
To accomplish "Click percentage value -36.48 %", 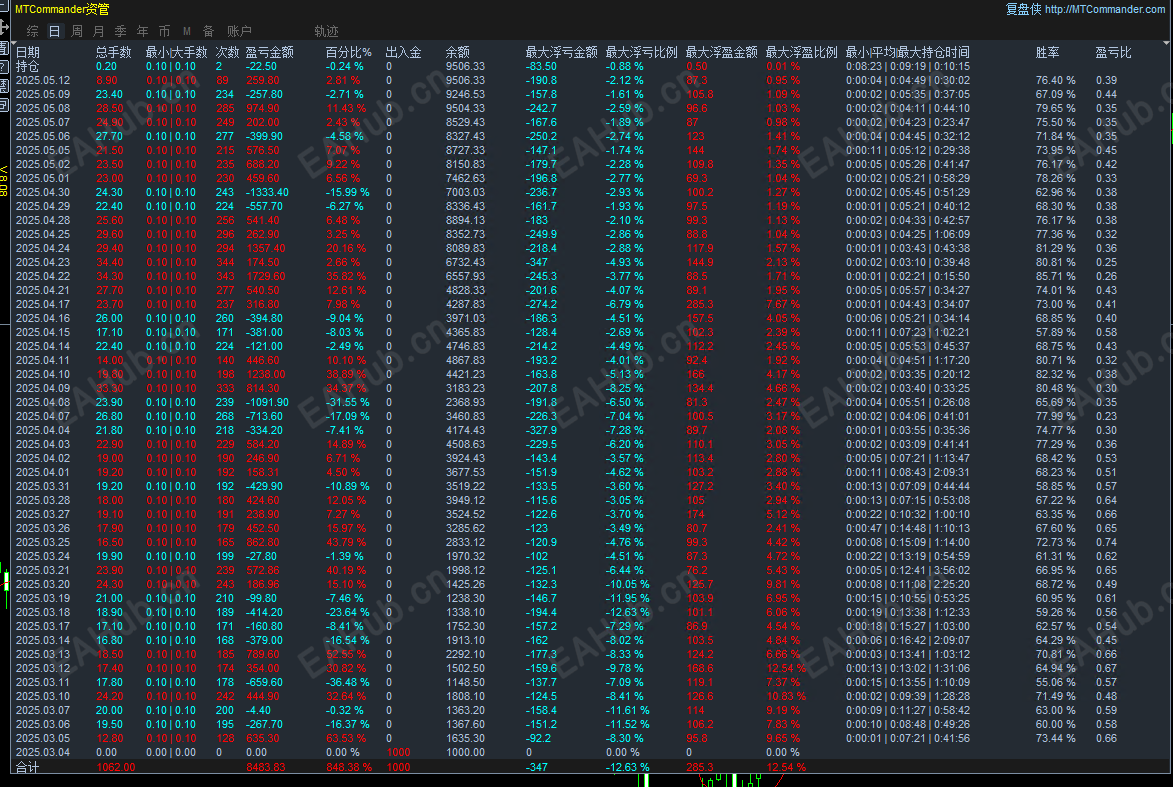I will point(348,682).
